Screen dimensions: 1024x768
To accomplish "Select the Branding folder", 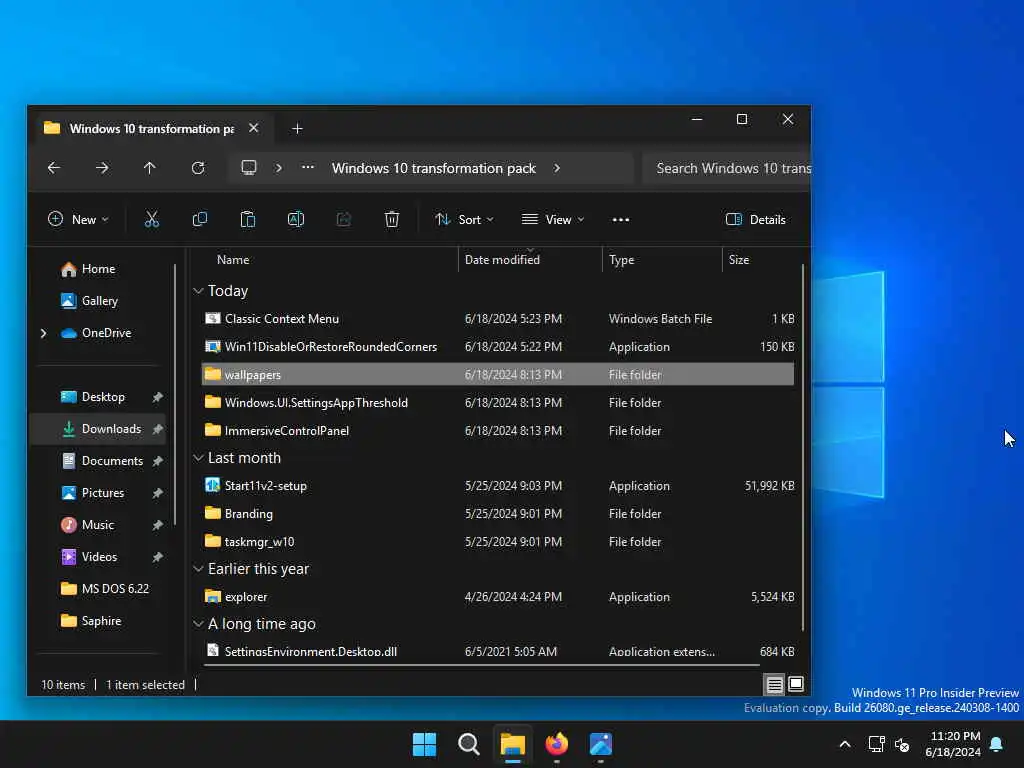I will 498,513.
